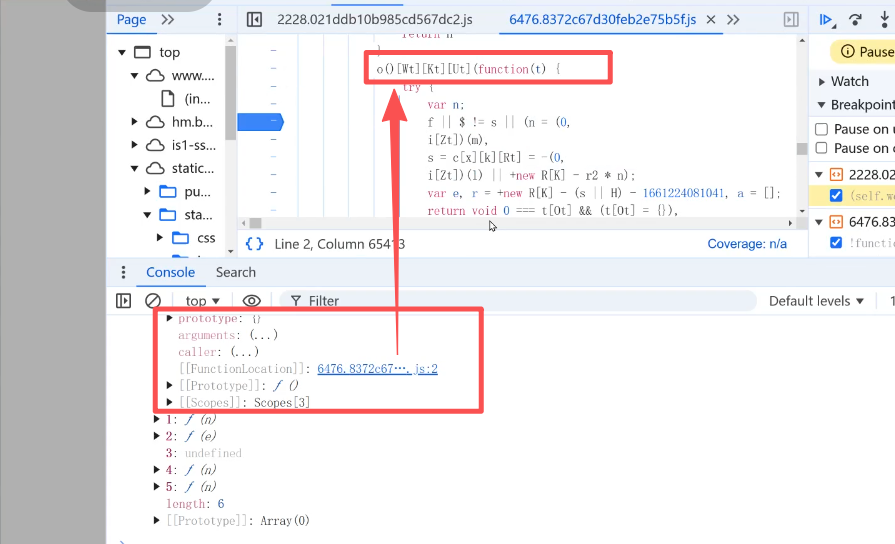Expand the hm.b... domain node
The height and width of the screenshot is (544, 895).
[134, 122]
